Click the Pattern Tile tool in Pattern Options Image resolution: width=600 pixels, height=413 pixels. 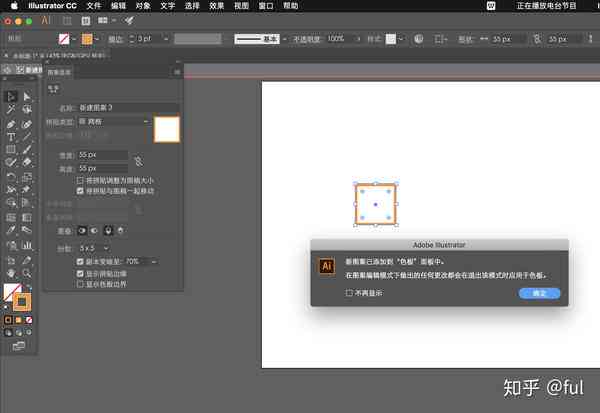(x=54, y=90)
